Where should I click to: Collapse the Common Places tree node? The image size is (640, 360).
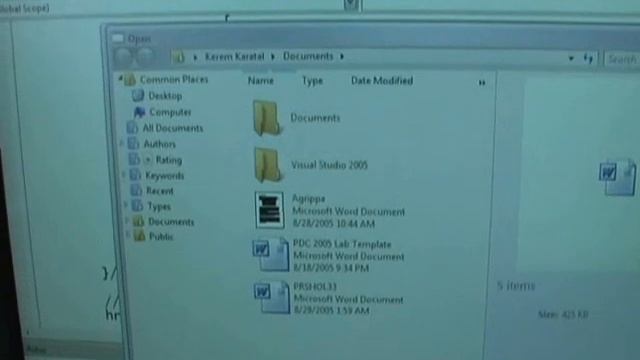pyautogui.click(x=120, y=78)
